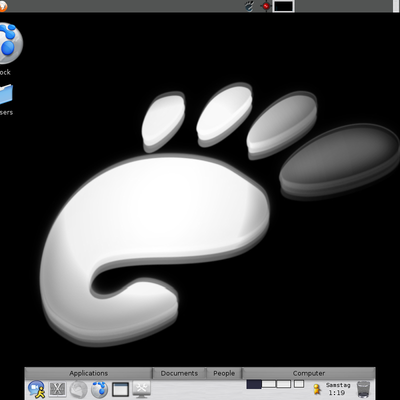Click the red dot crosshair icon in top panel
Screen dimensions: 400x400
(x=266, y=6)
